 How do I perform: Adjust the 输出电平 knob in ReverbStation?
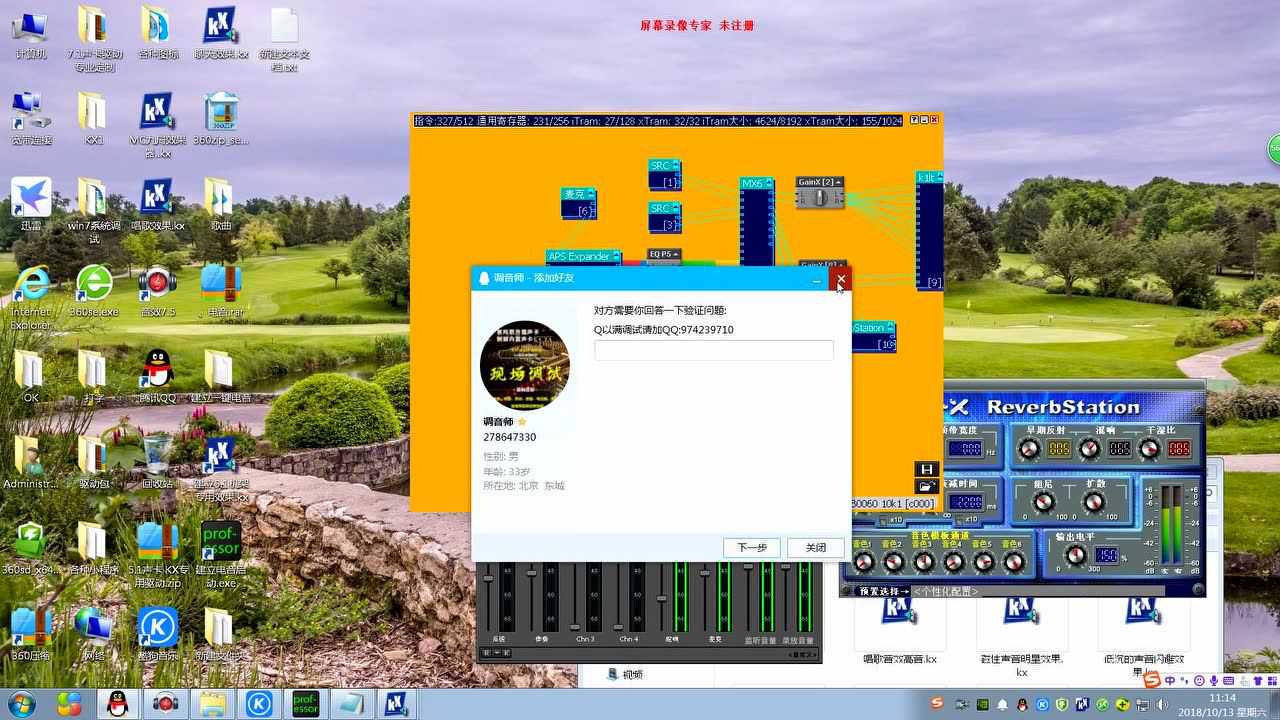pos(1075,555)
